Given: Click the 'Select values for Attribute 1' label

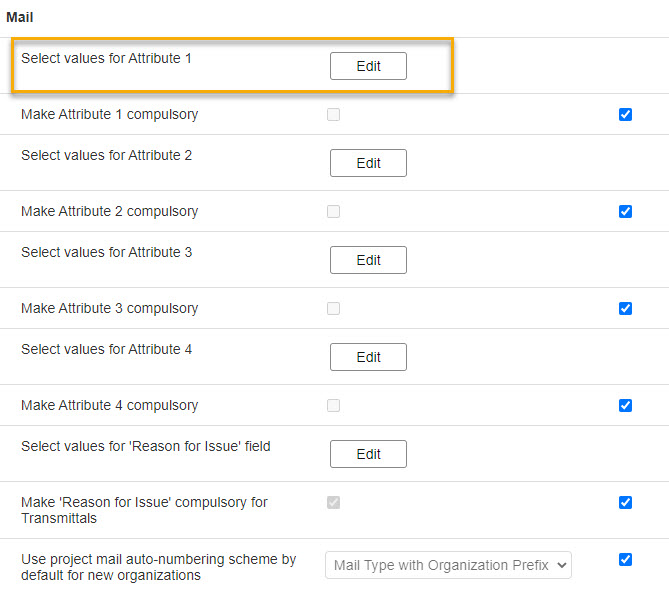Looking at the screenshot, I should pos(106,58).
